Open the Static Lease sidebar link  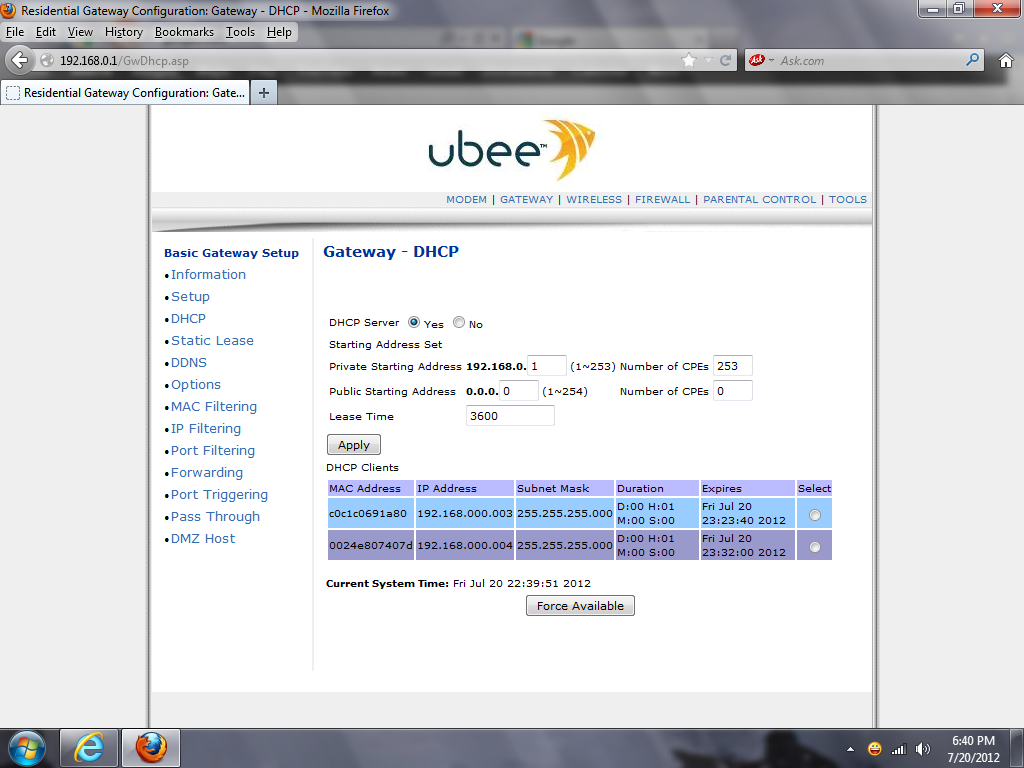212,341
